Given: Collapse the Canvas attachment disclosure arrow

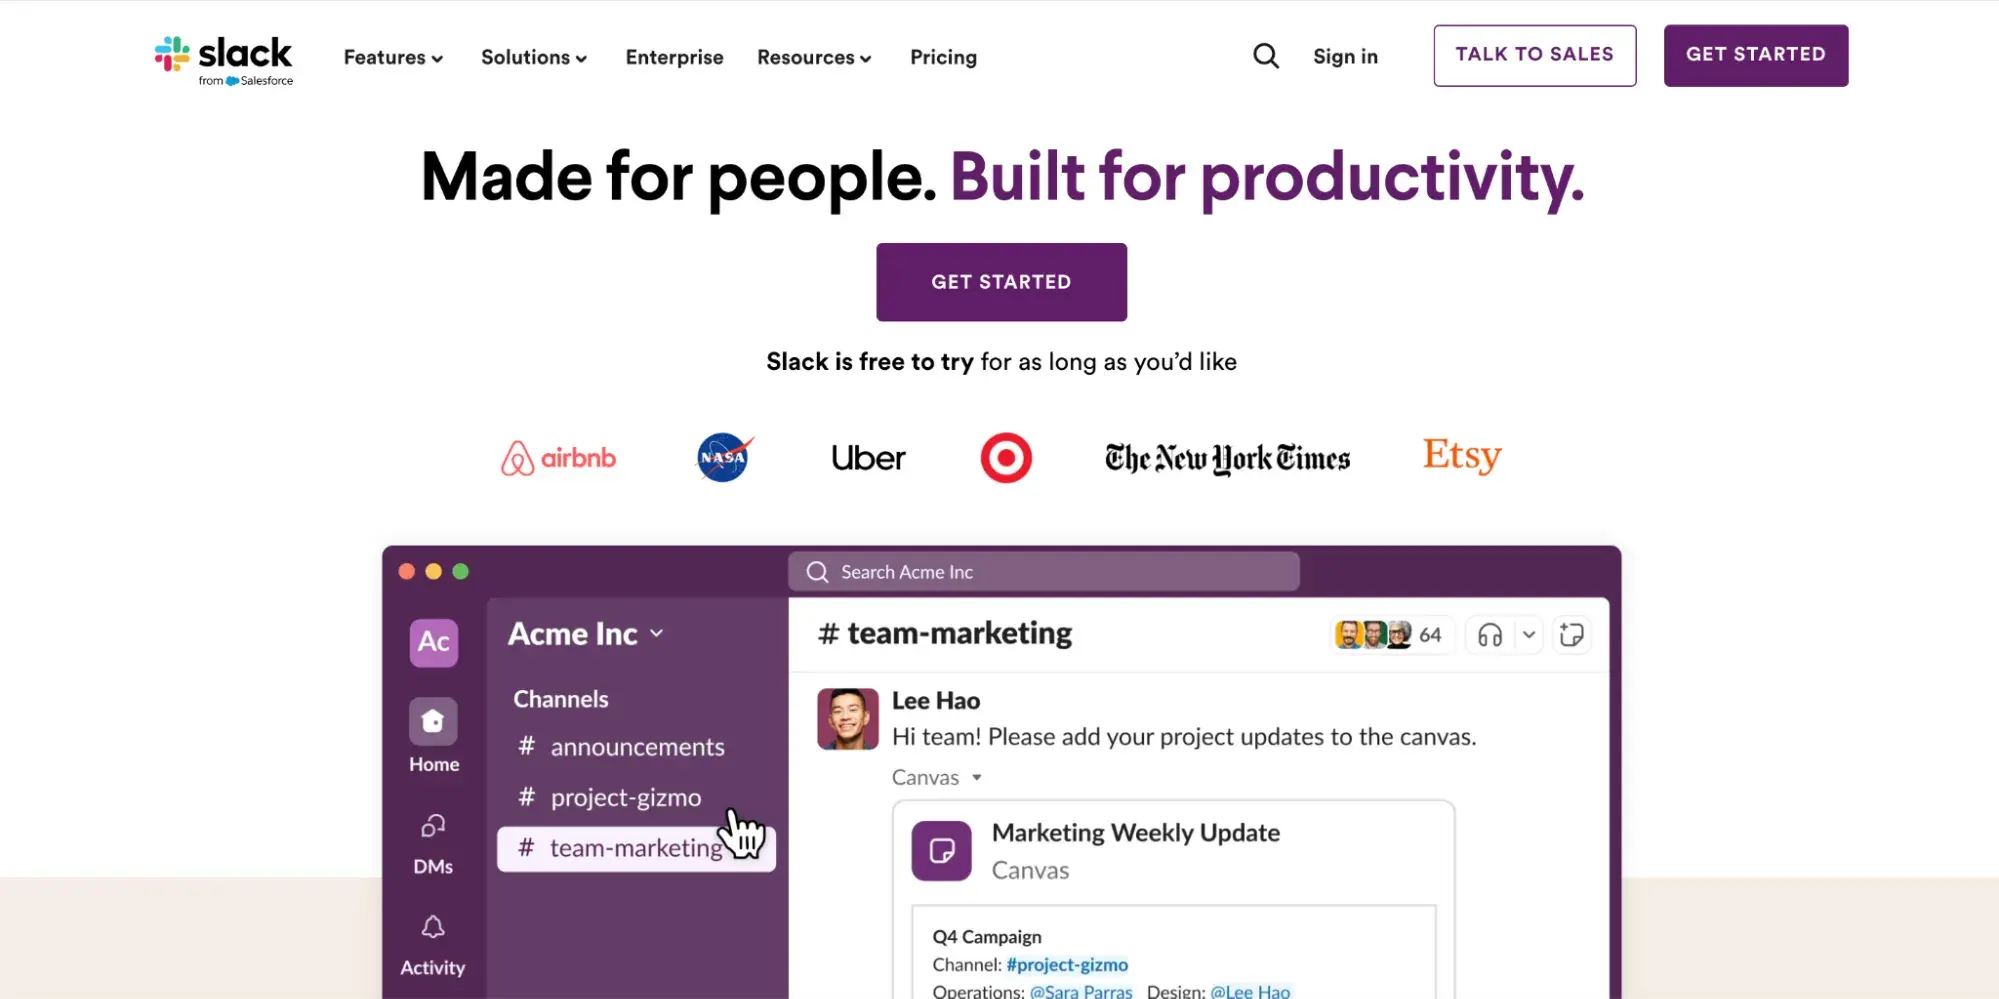Looking at the screenshot, I should pos(977,778).
